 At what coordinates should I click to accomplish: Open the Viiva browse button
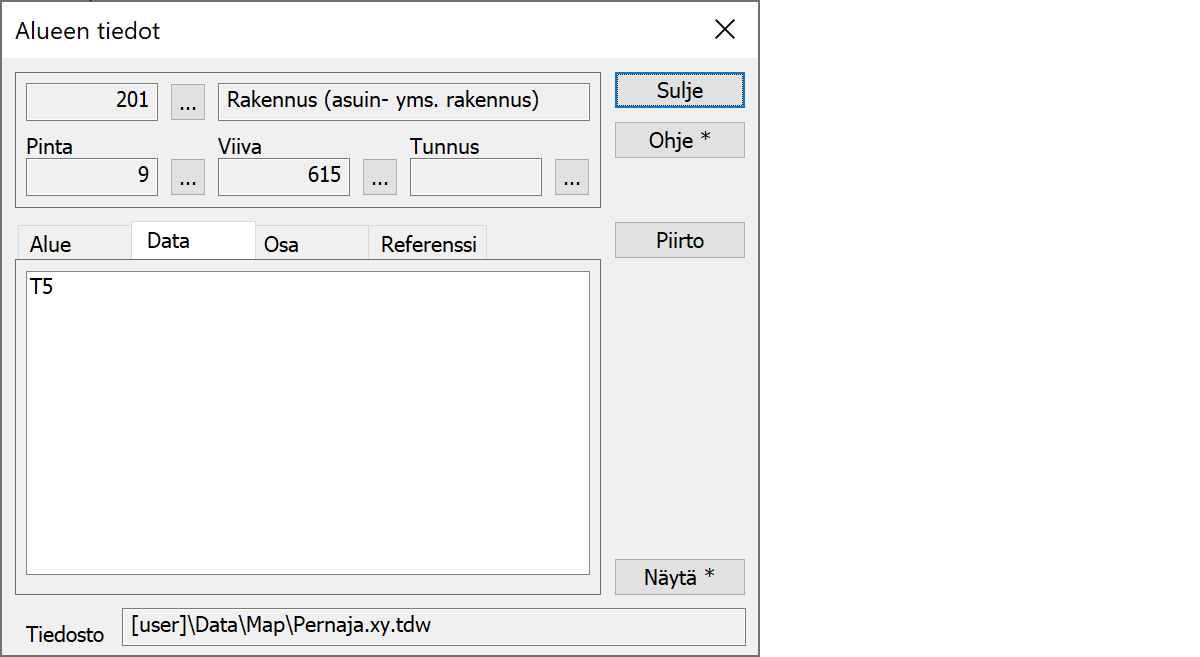tap(379, 177)
